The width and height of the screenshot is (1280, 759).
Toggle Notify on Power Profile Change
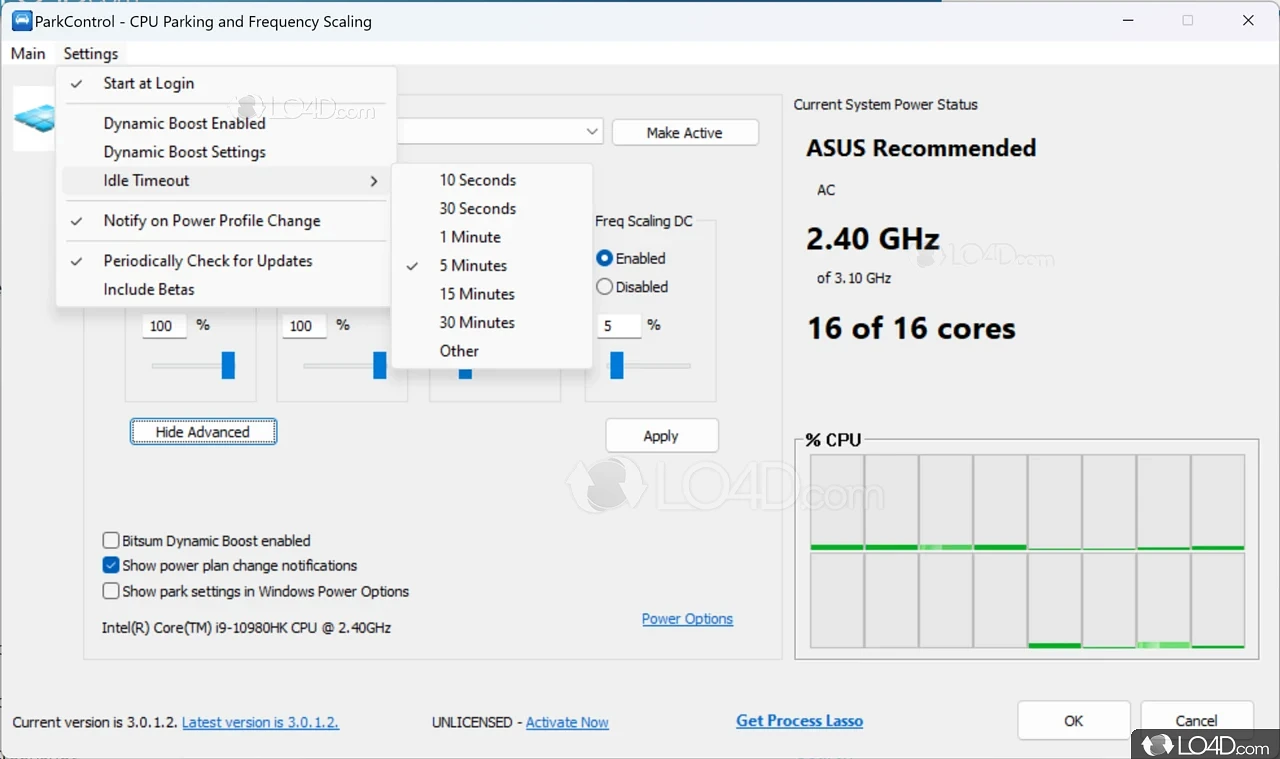coord(226,221)
